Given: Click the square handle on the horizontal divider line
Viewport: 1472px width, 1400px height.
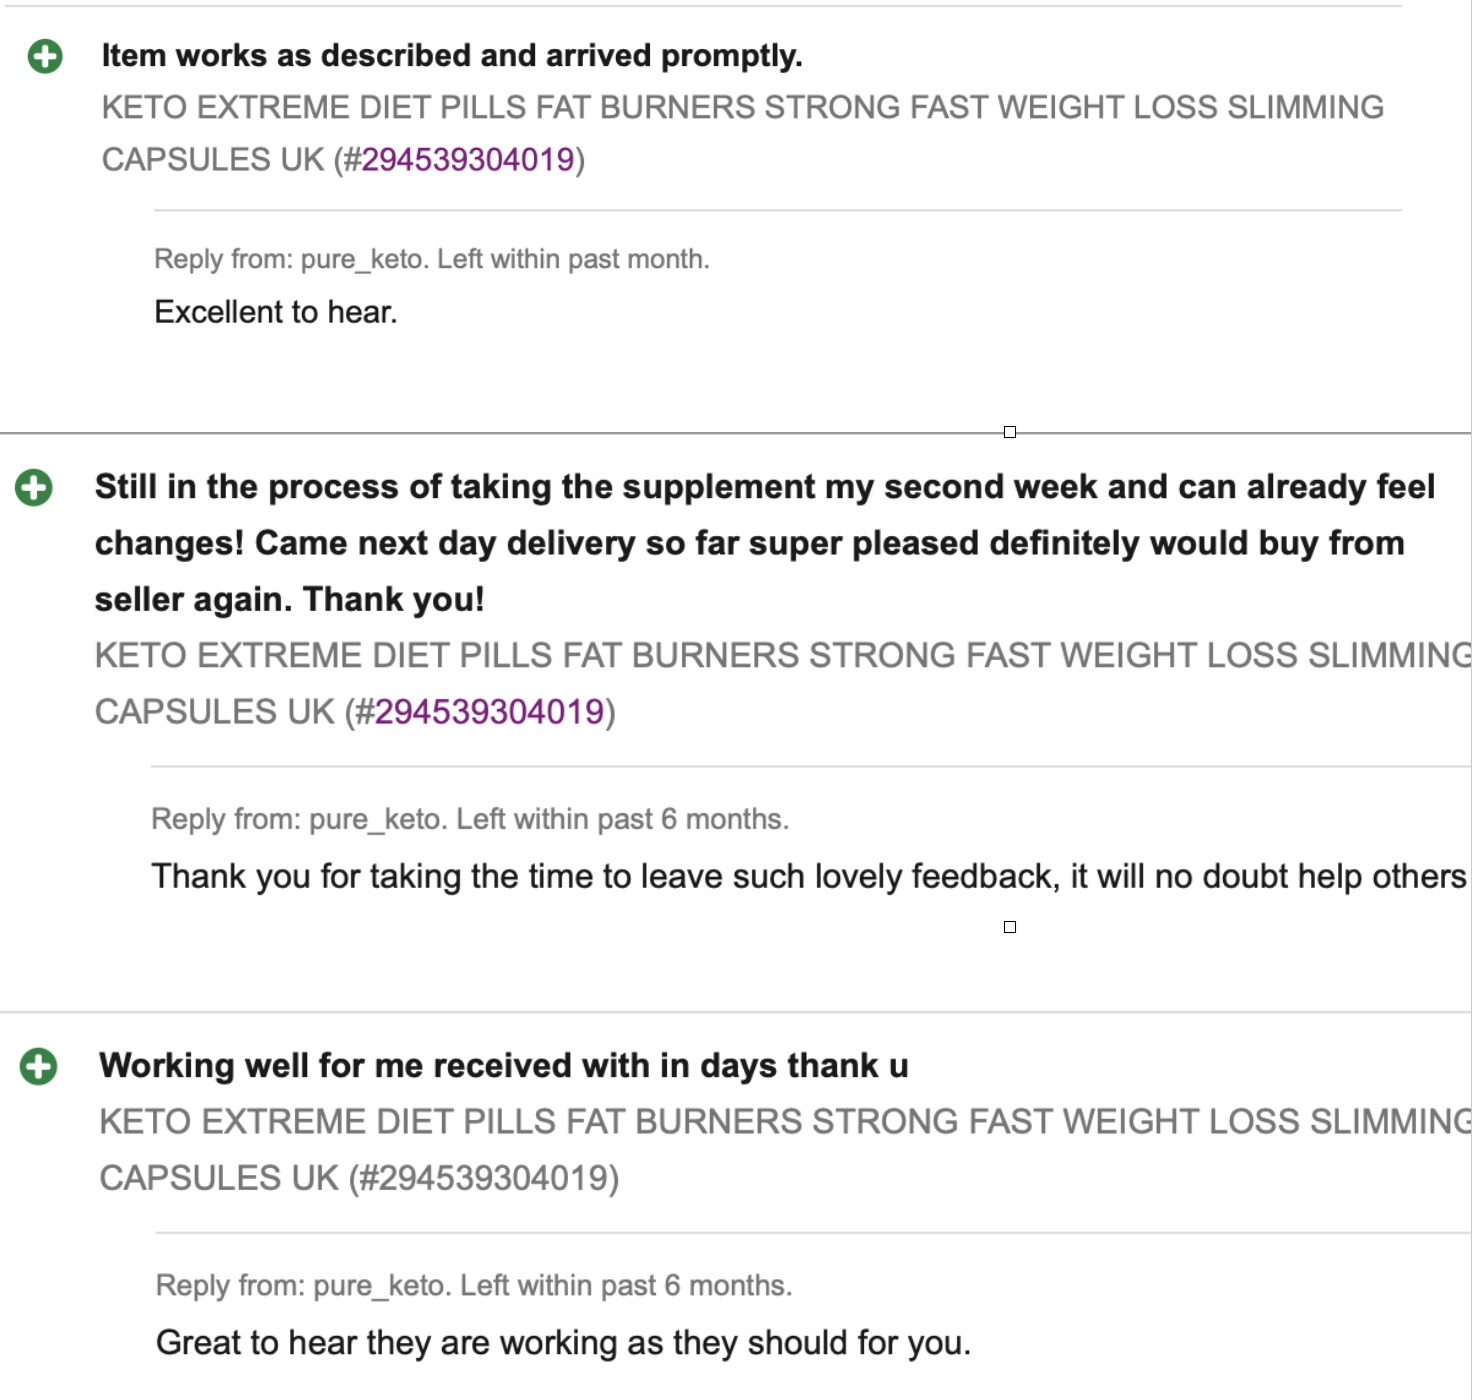Looking at the screenshot, I should [x=1010, y=432].
